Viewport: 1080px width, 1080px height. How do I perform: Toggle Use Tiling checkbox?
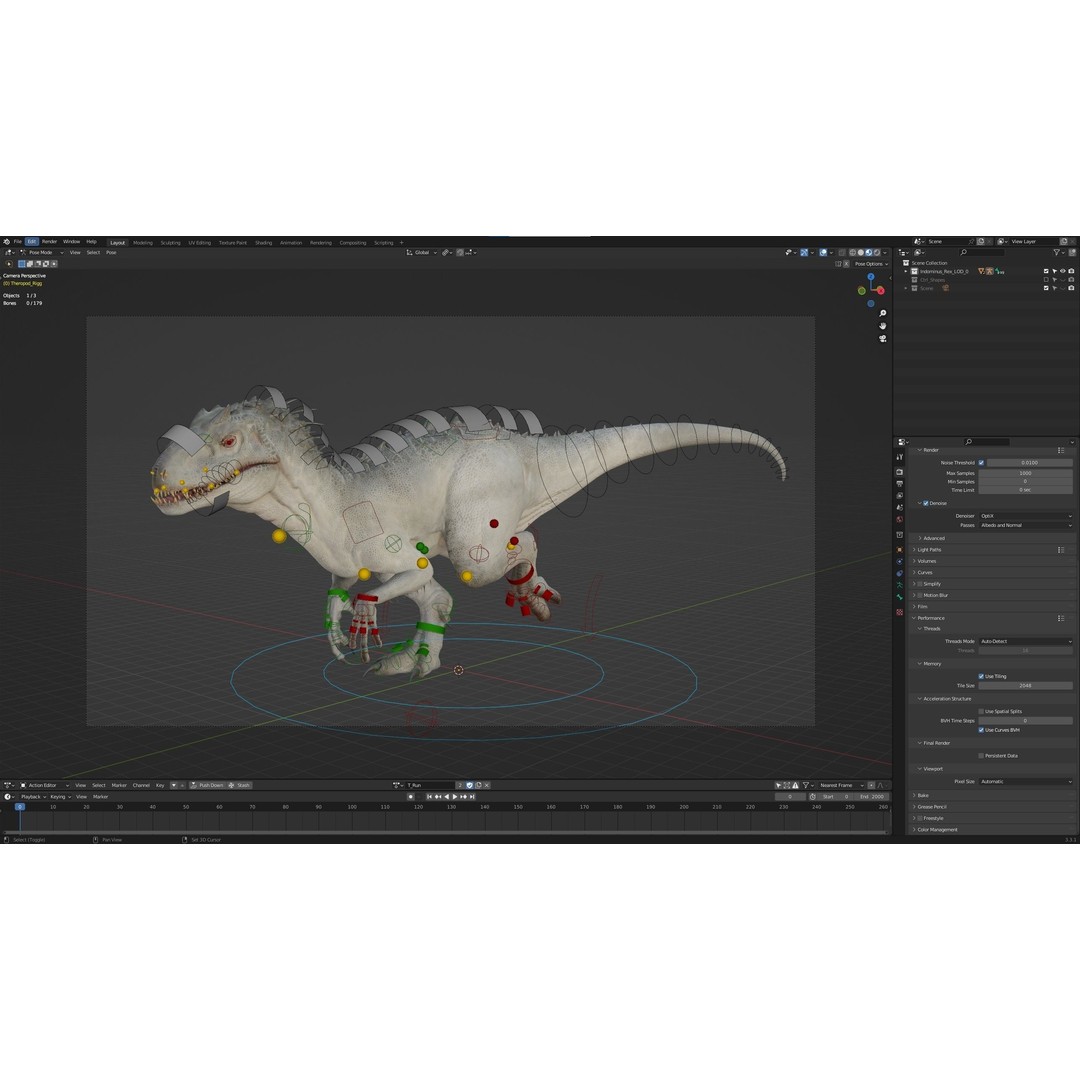click(x=981, y=676)
